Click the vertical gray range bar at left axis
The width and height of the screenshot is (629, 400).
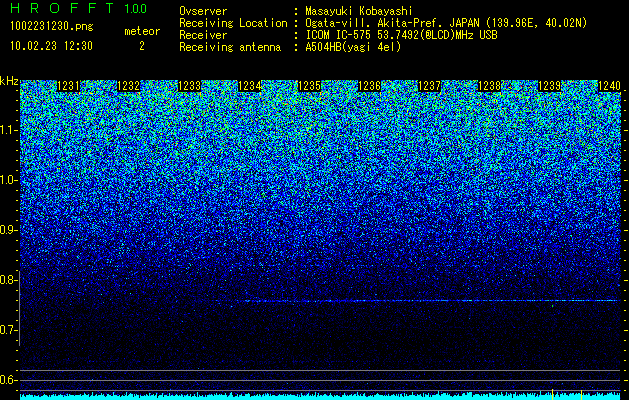(x=20, y=308)
